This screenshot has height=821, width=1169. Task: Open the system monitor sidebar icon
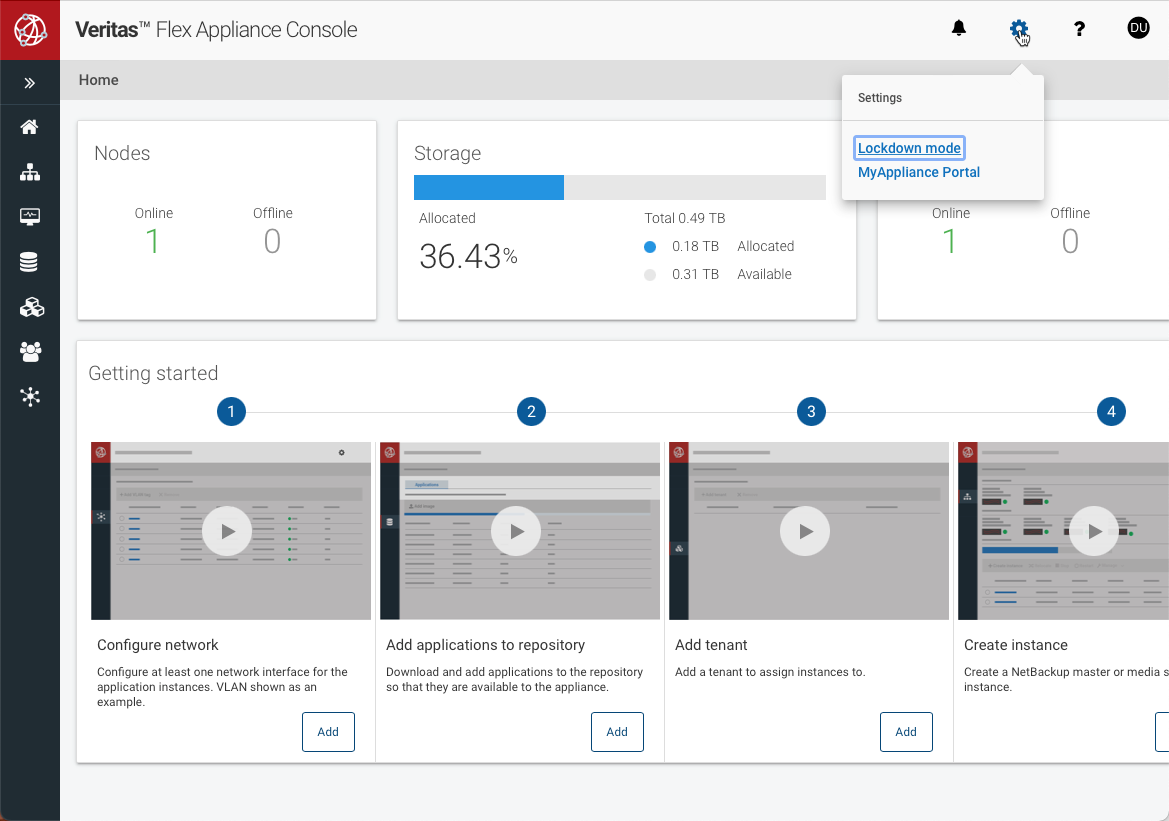(x=30, y=217)
